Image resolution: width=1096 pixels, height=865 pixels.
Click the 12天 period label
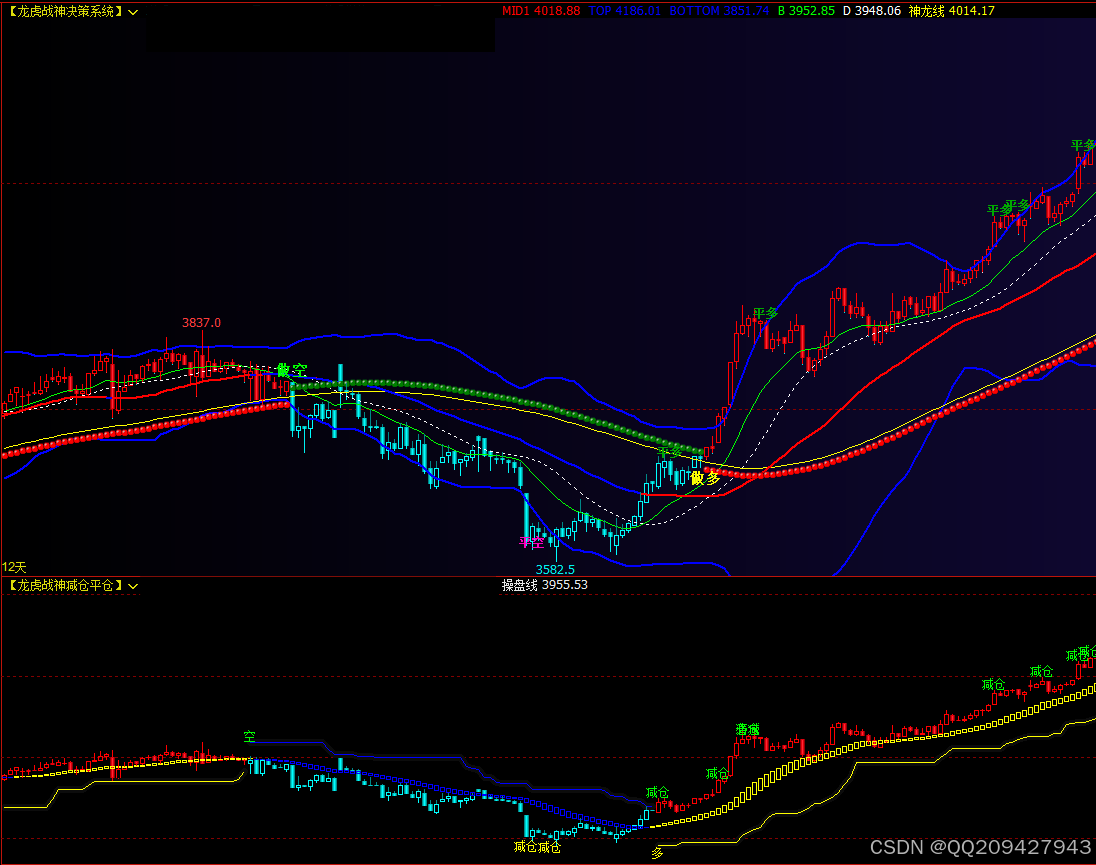point(14,567)
